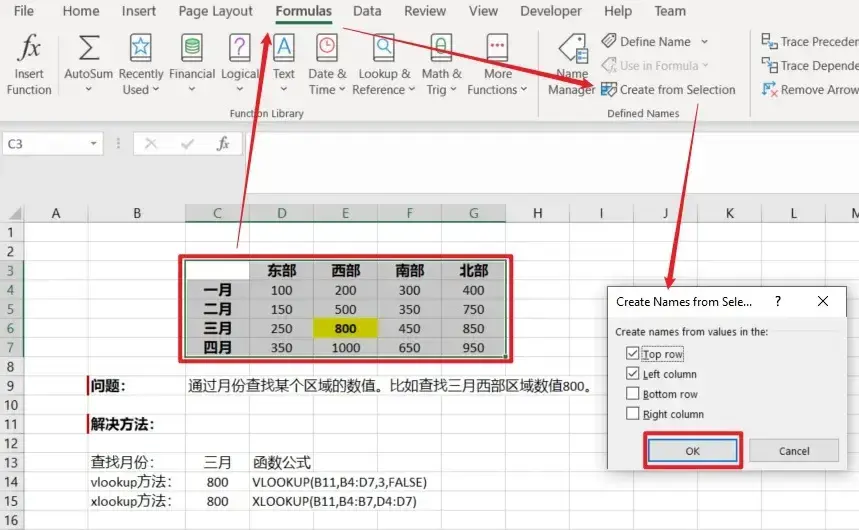Screen dimensions: 859x530
Task: Click the dialog help question mark
Action: coord(778,301)
